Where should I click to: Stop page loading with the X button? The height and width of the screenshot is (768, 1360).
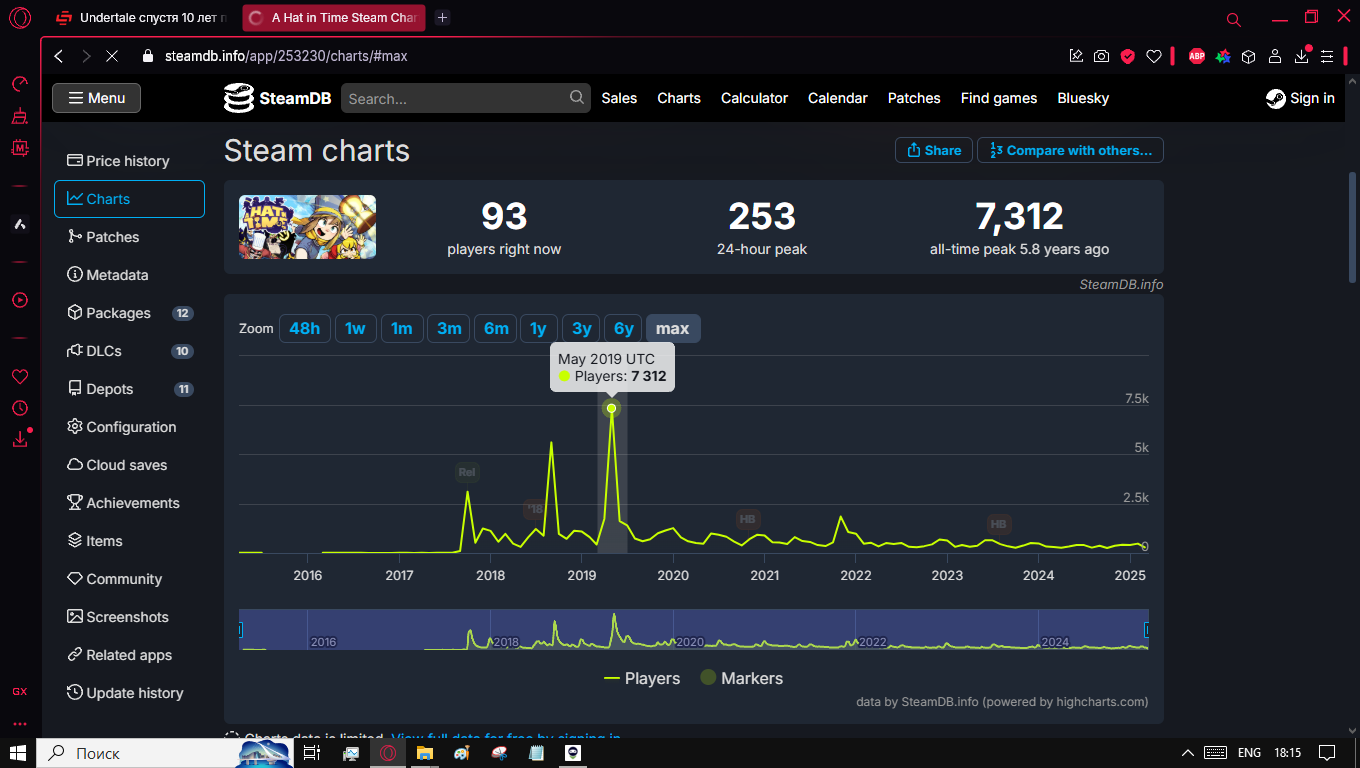(111, 56)
